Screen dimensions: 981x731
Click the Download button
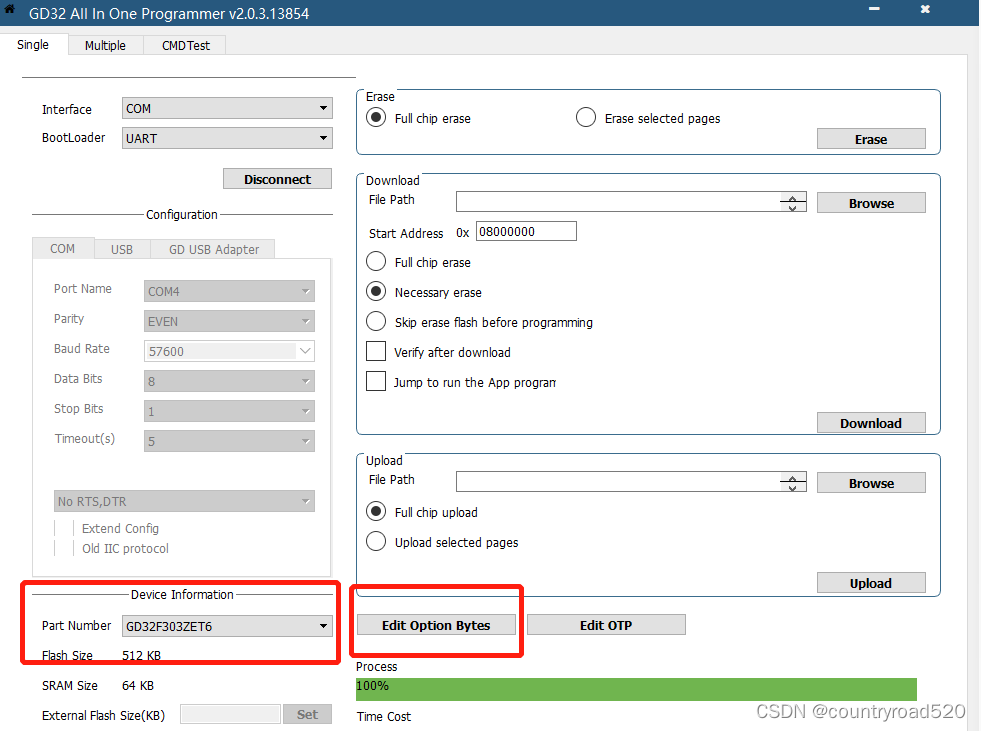(x=871, y=423)
